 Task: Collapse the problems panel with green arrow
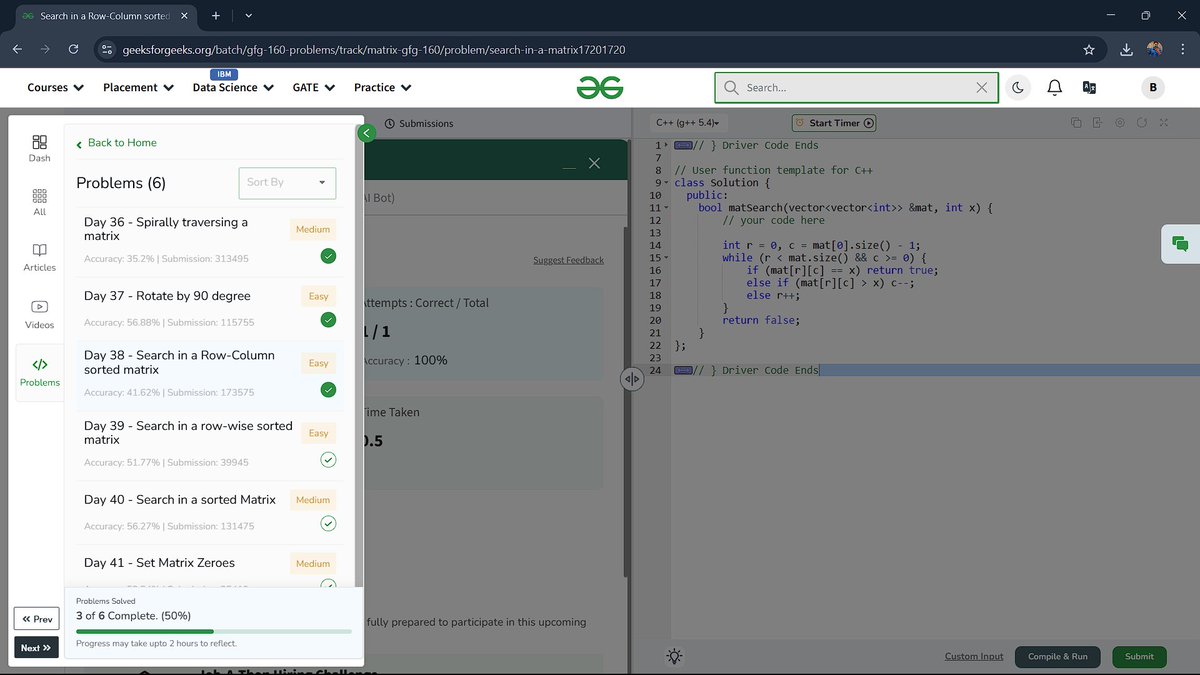point(366,133)
